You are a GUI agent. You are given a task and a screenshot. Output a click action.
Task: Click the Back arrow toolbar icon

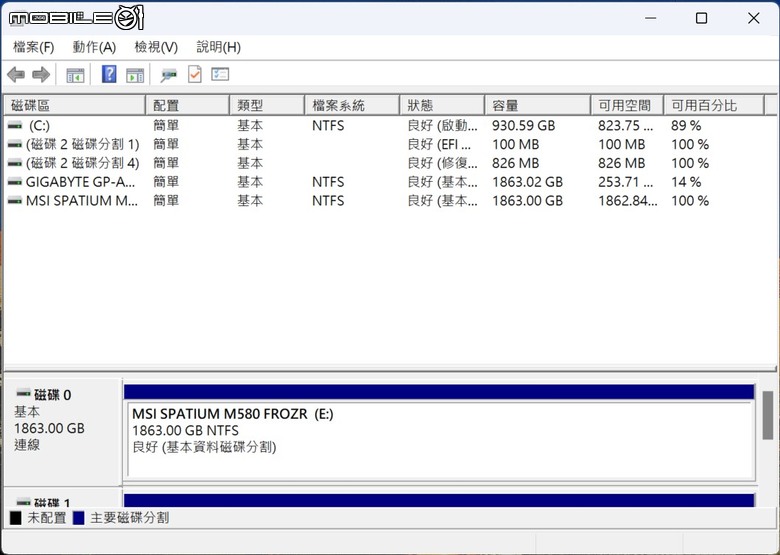(x=16, y=75)
